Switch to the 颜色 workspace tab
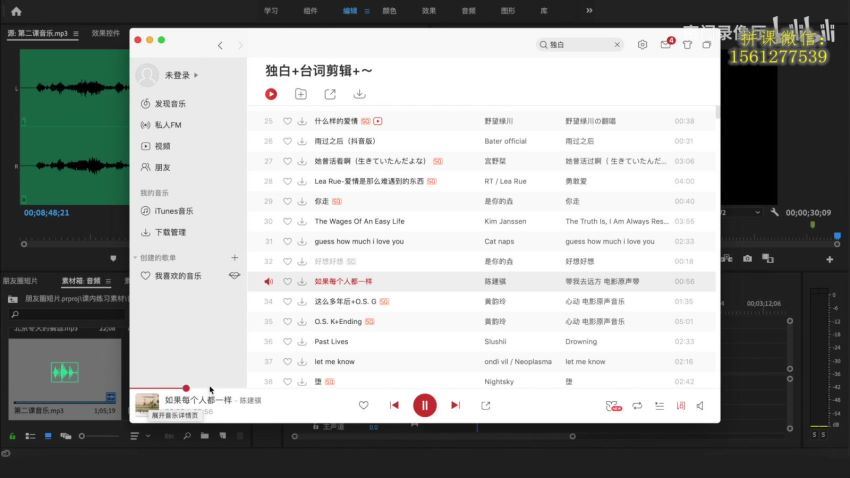 389,11
